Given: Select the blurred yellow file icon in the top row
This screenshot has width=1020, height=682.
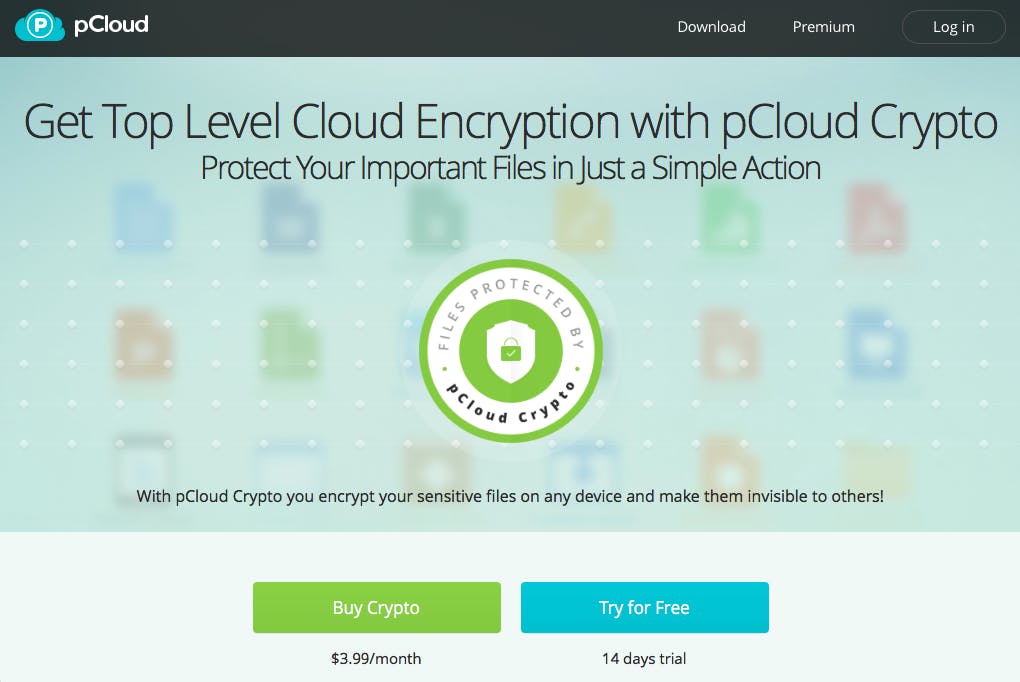Looking at the screenshot, I should tap(582, 218).
